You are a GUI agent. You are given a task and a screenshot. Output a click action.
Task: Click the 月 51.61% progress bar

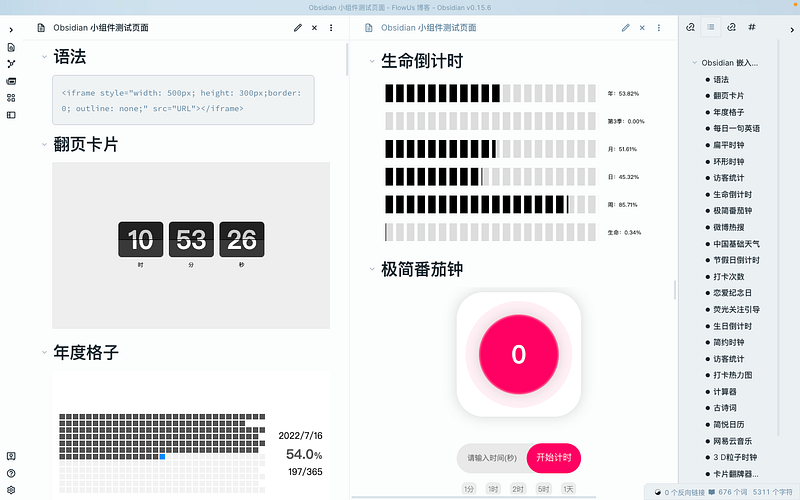point(490,149)
